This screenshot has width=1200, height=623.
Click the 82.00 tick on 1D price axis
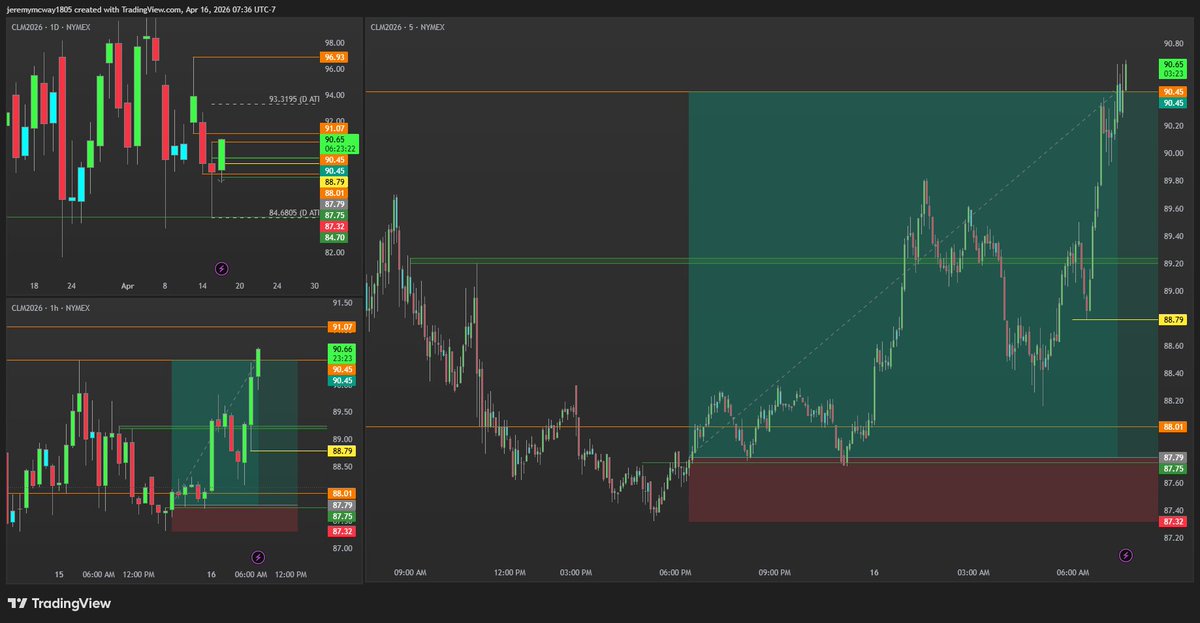pos(334,252)
